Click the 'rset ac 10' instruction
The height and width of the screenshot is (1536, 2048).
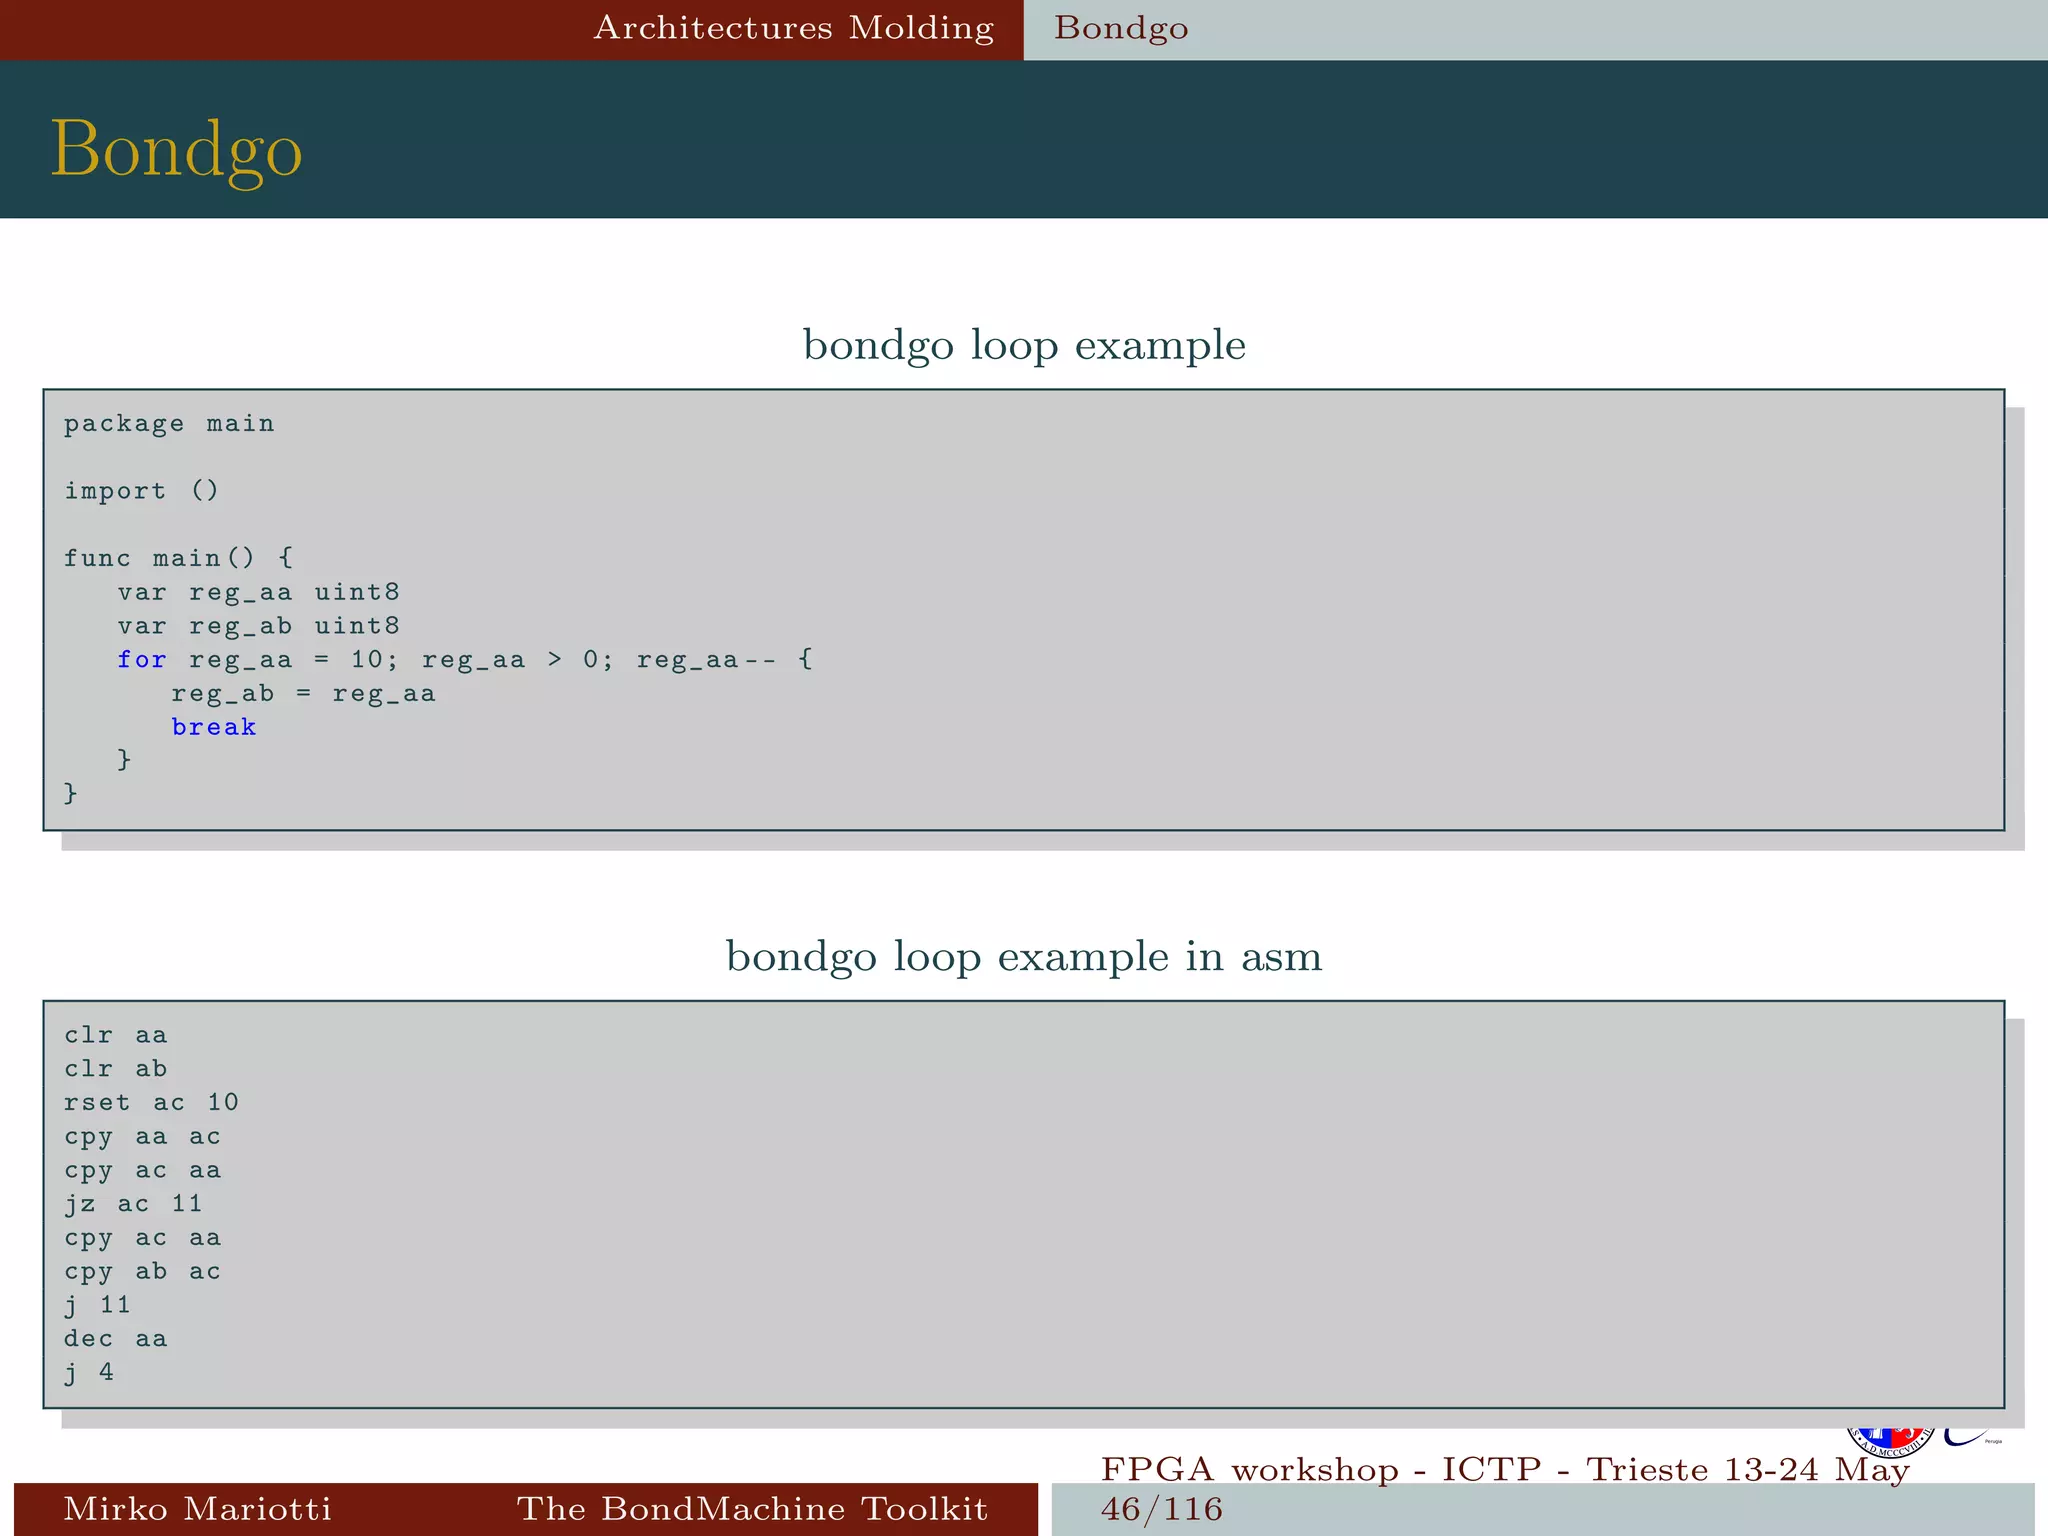151,1103
